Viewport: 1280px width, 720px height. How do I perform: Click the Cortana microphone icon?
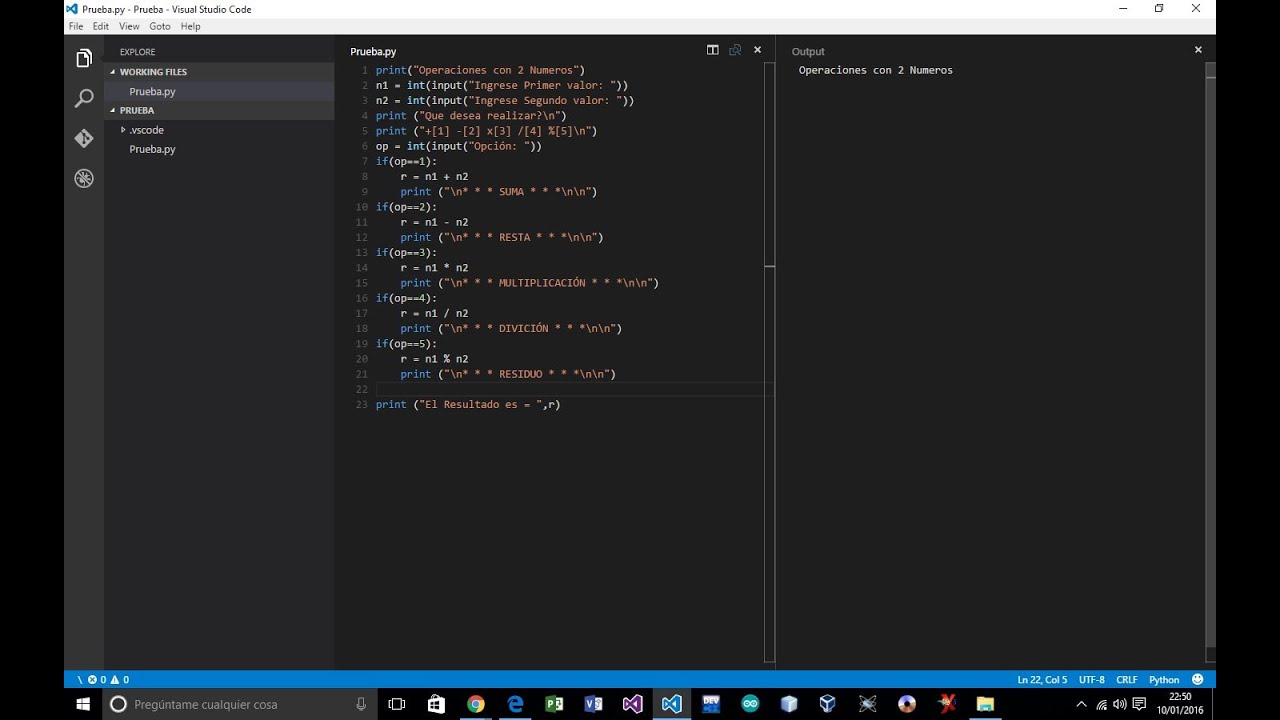(361, 704)
